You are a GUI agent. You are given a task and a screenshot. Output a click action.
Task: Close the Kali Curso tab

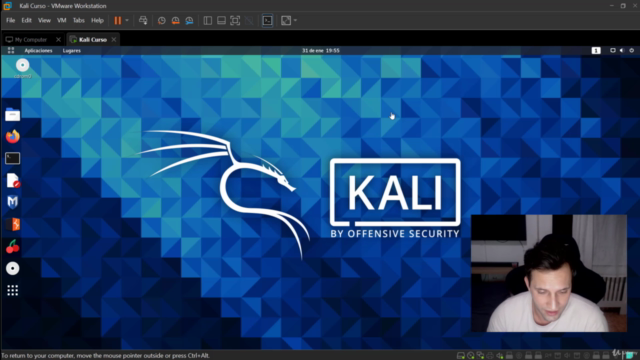(x=114, y=40)
